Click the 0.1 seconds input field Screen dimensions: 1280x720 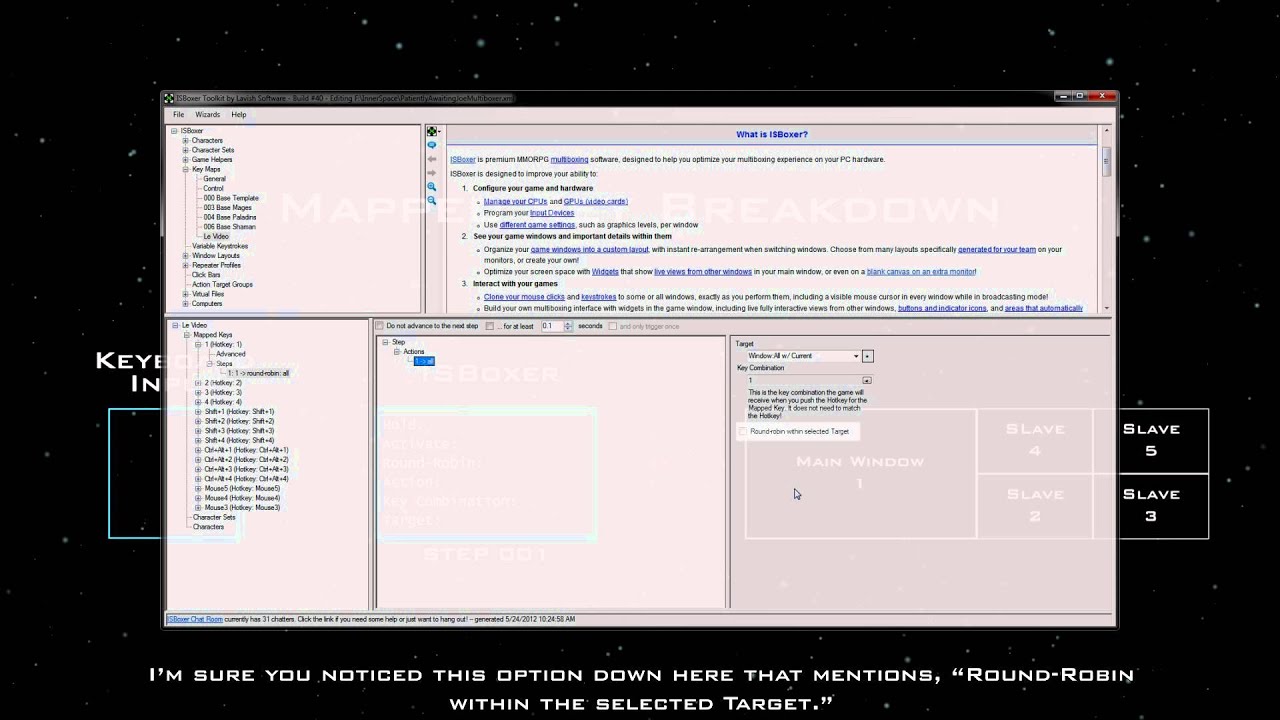click(554, 326)
